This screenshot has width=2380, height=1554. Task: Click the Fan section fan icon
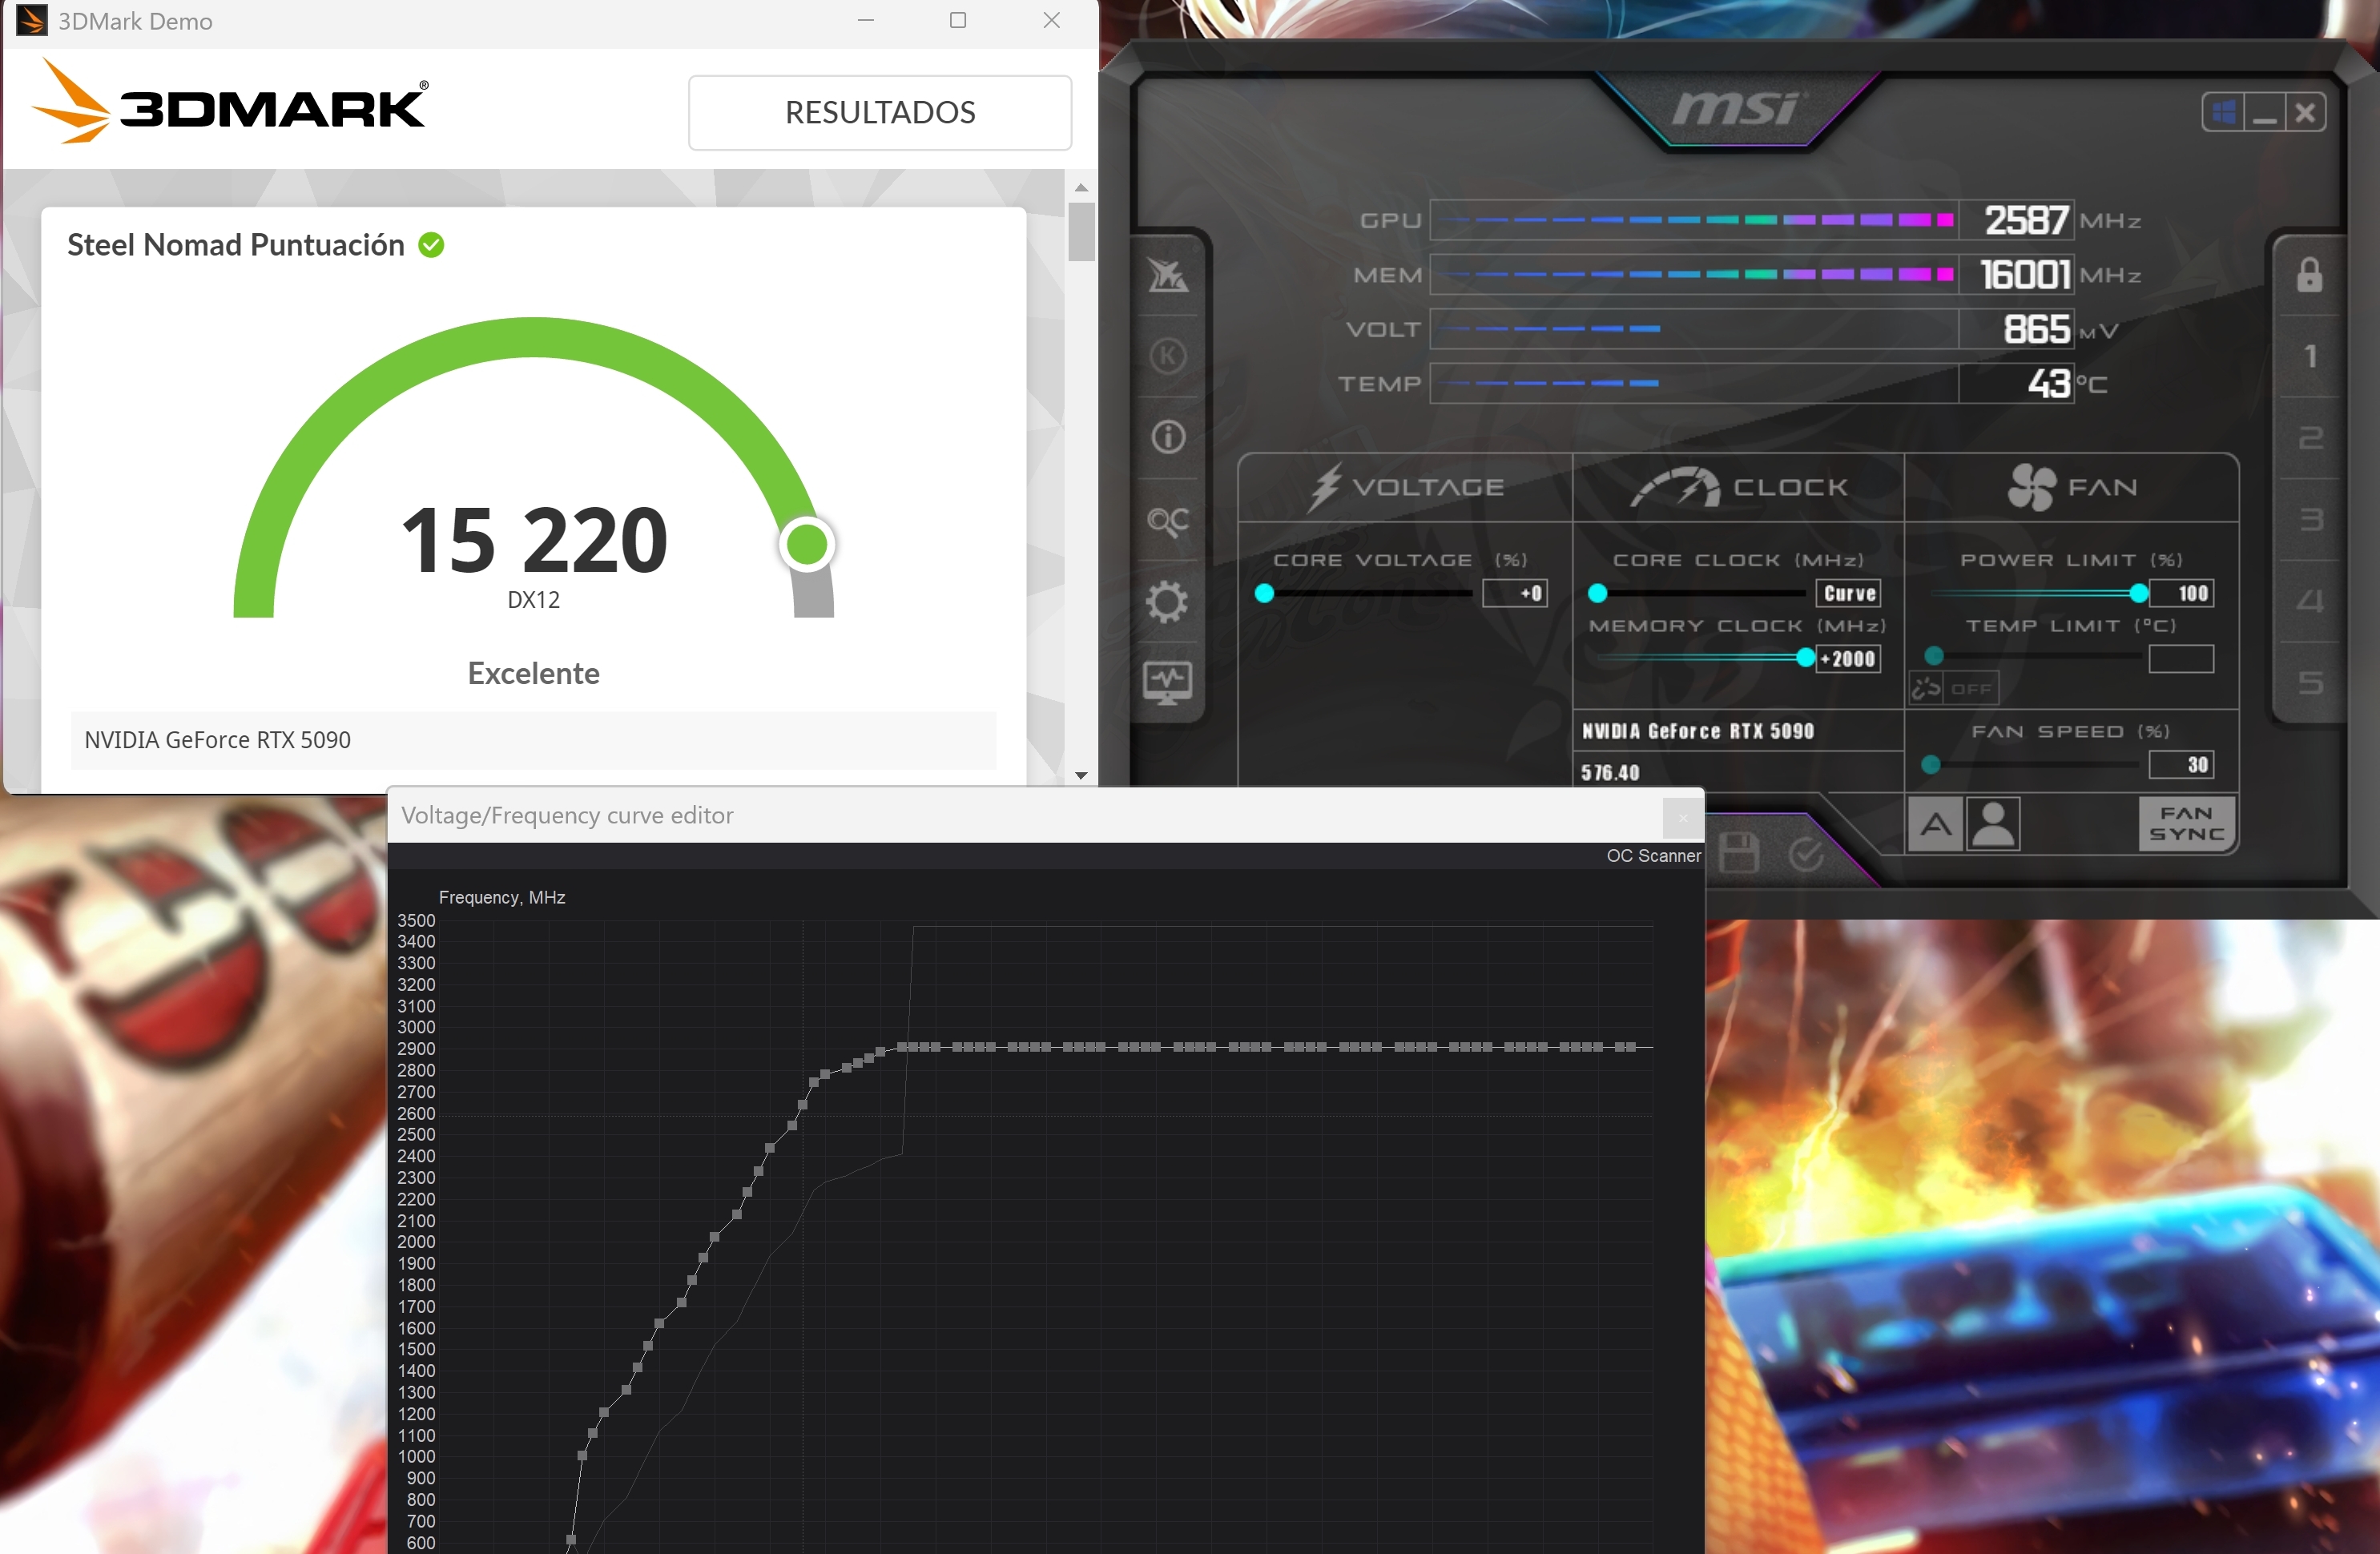(2031, 487)
